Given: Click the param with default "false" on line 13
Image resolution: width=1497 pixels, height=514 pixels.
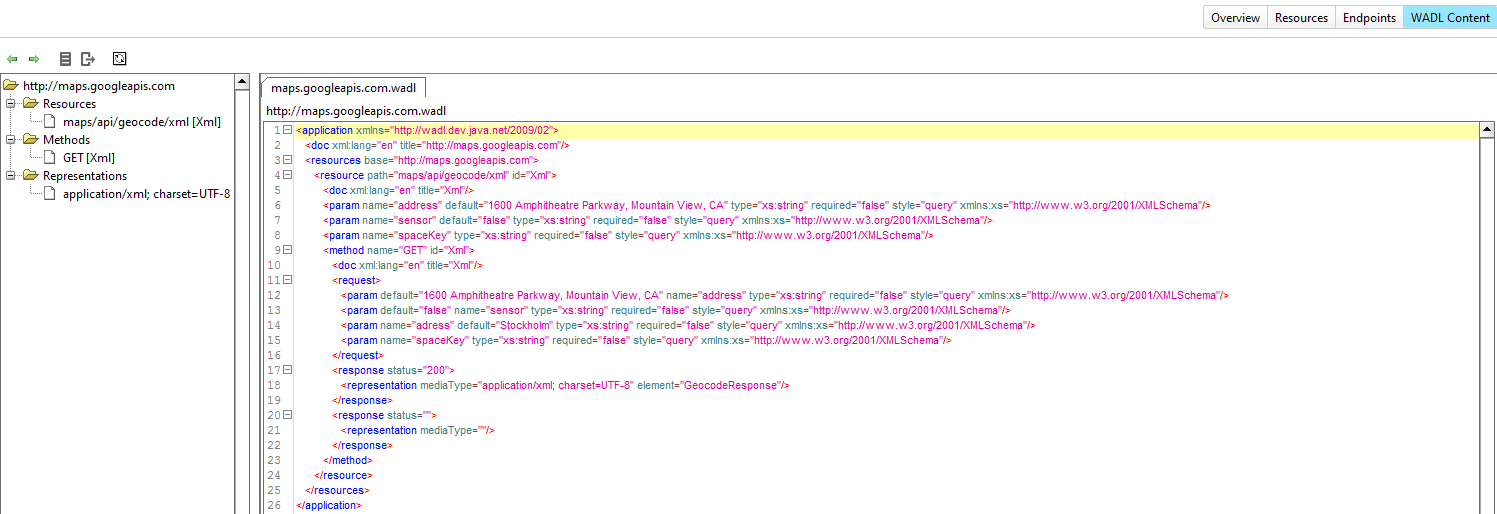Looking at the screenshot, I should point(675,310).
